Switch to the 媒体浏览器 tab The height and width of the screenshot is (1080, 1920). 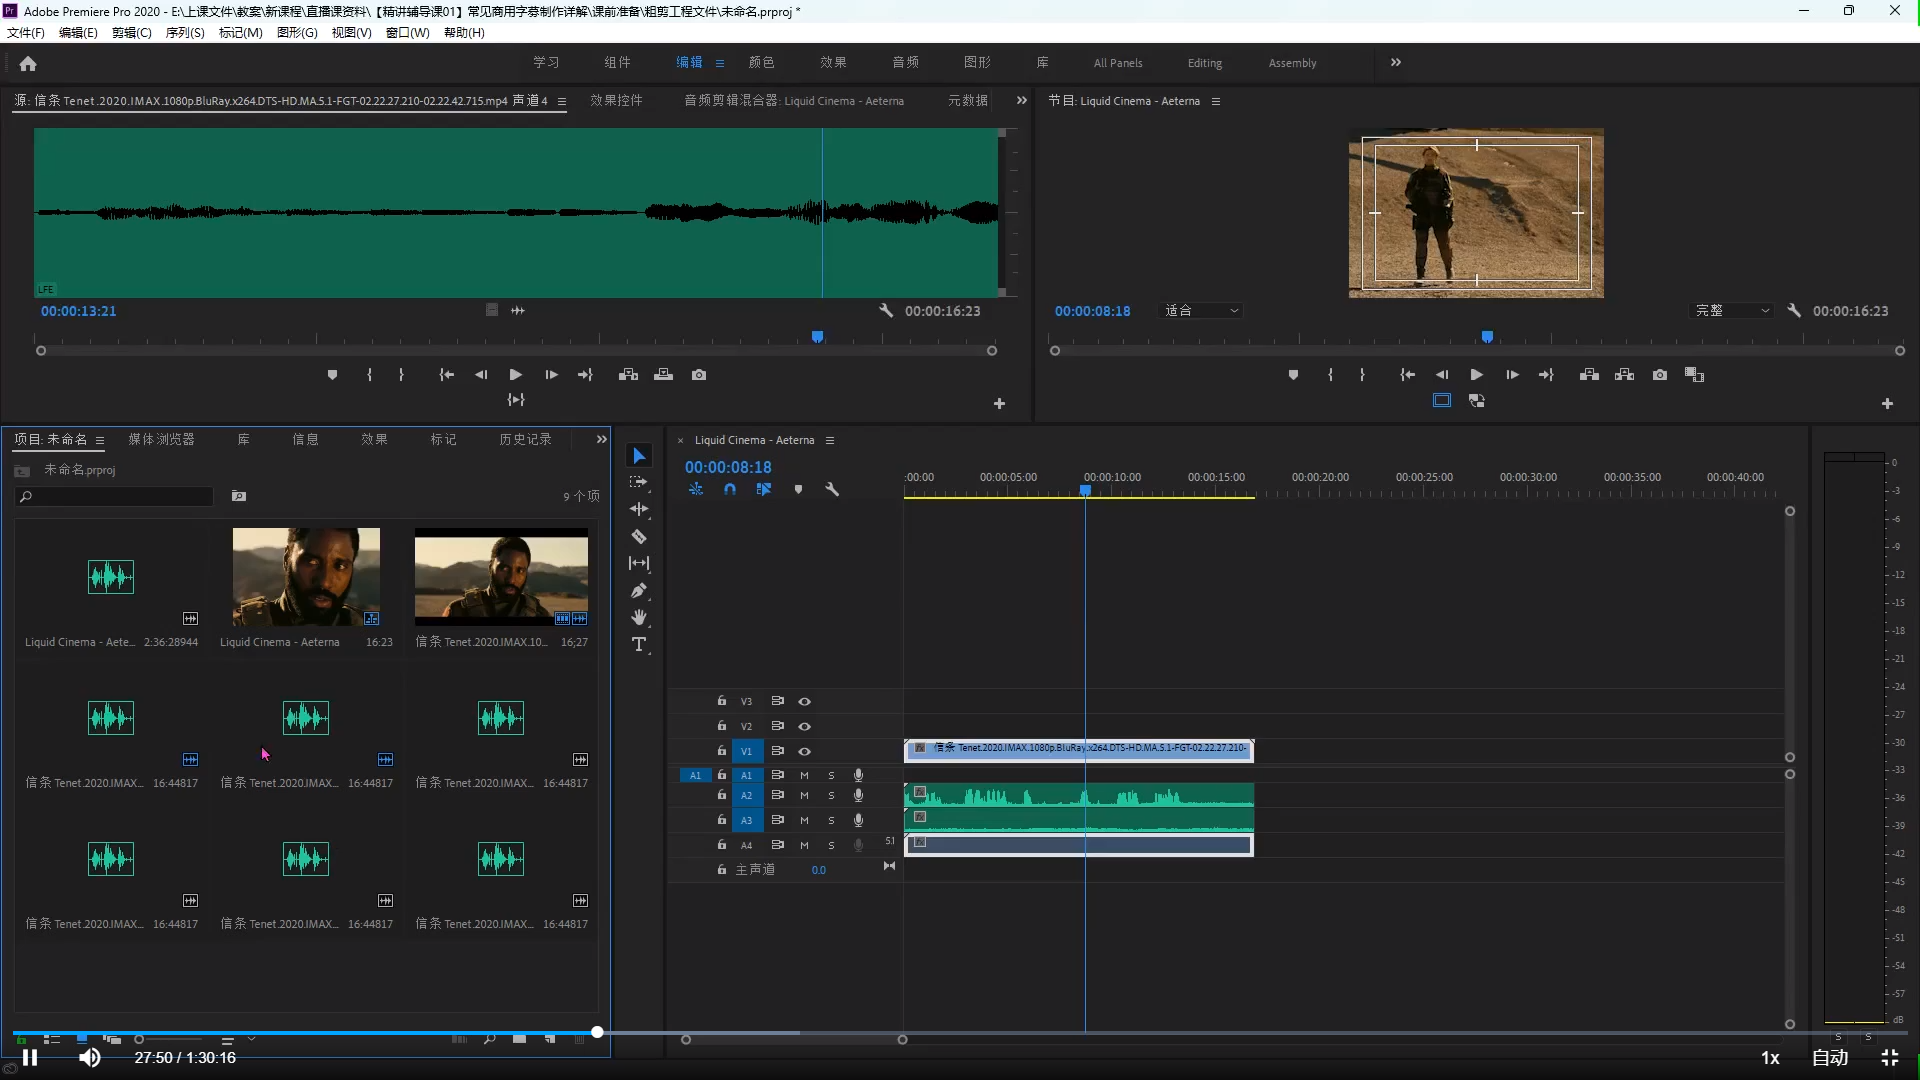(161, 440)
